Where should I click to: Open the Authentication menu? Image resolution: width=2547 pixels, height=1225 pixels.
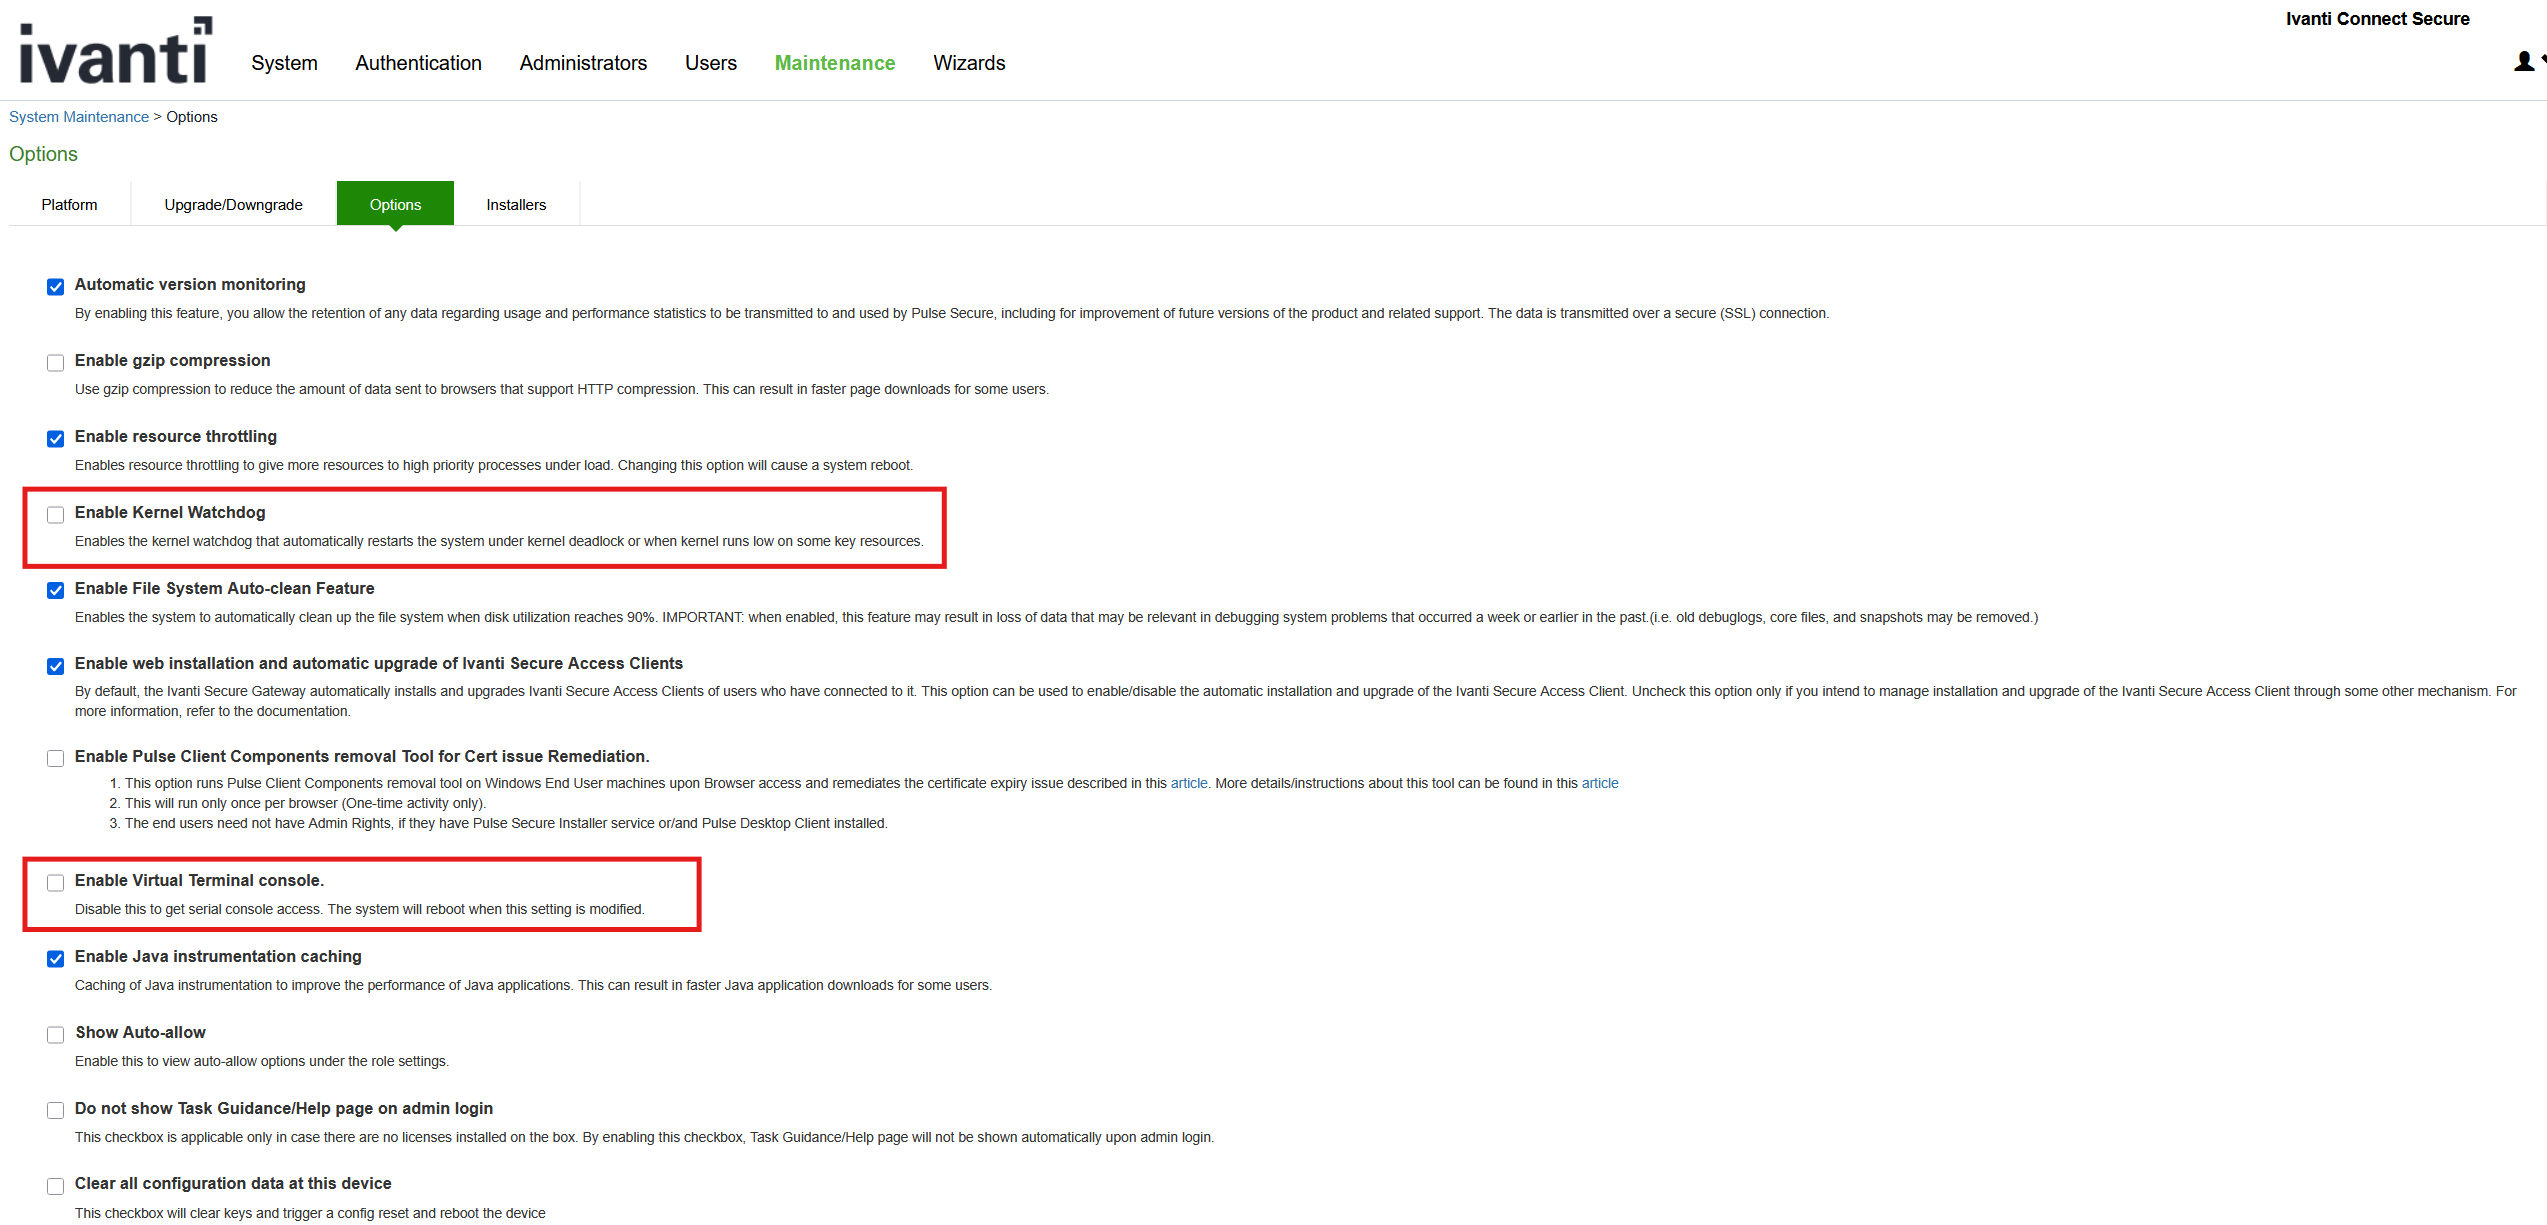click(x=418, y=63)
